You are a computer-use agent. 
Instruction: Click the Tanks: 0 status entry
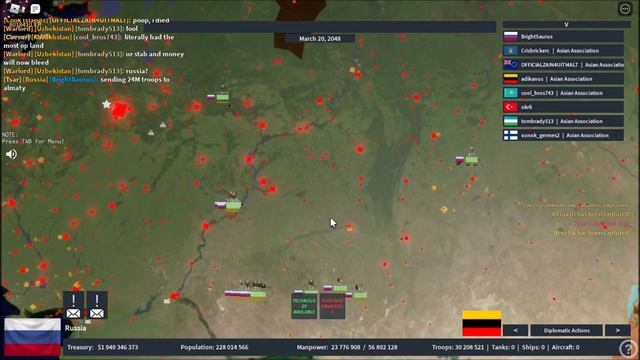pyautogui.click(x=503, y=347)
